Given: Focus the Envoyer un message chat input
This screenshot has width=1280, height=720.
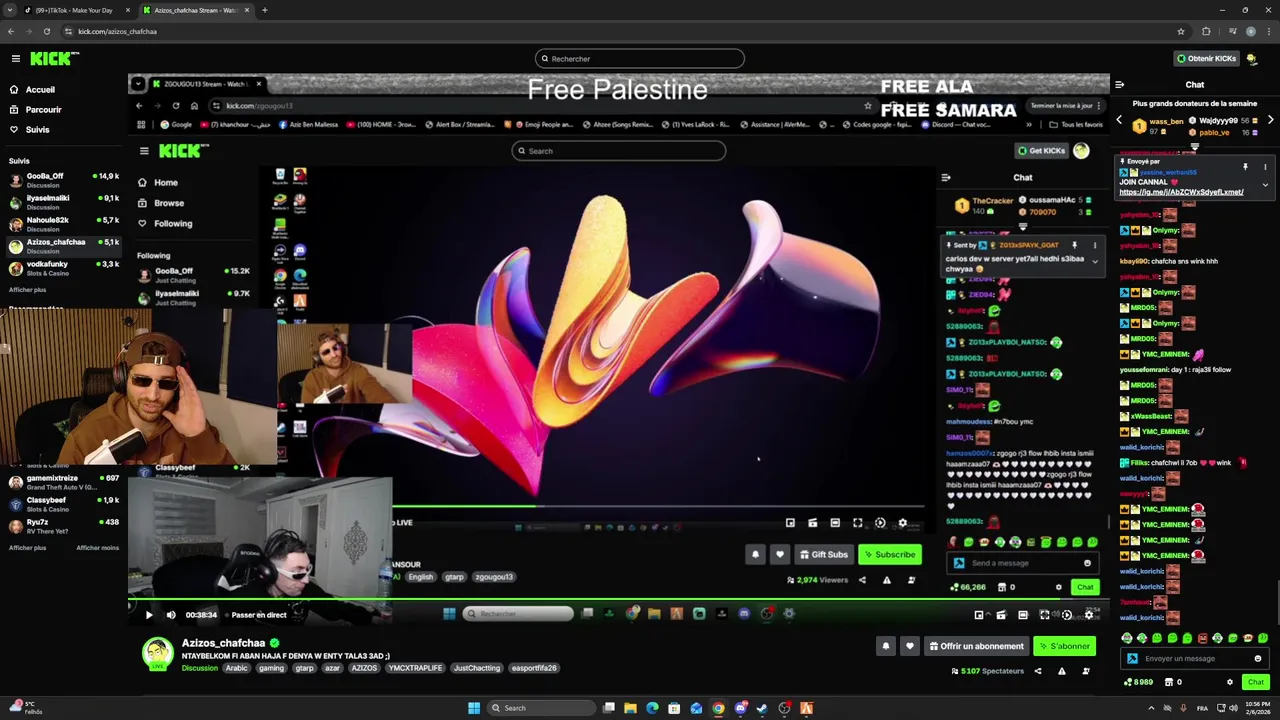Looking at the screenshot, I should pos(1195,659).
